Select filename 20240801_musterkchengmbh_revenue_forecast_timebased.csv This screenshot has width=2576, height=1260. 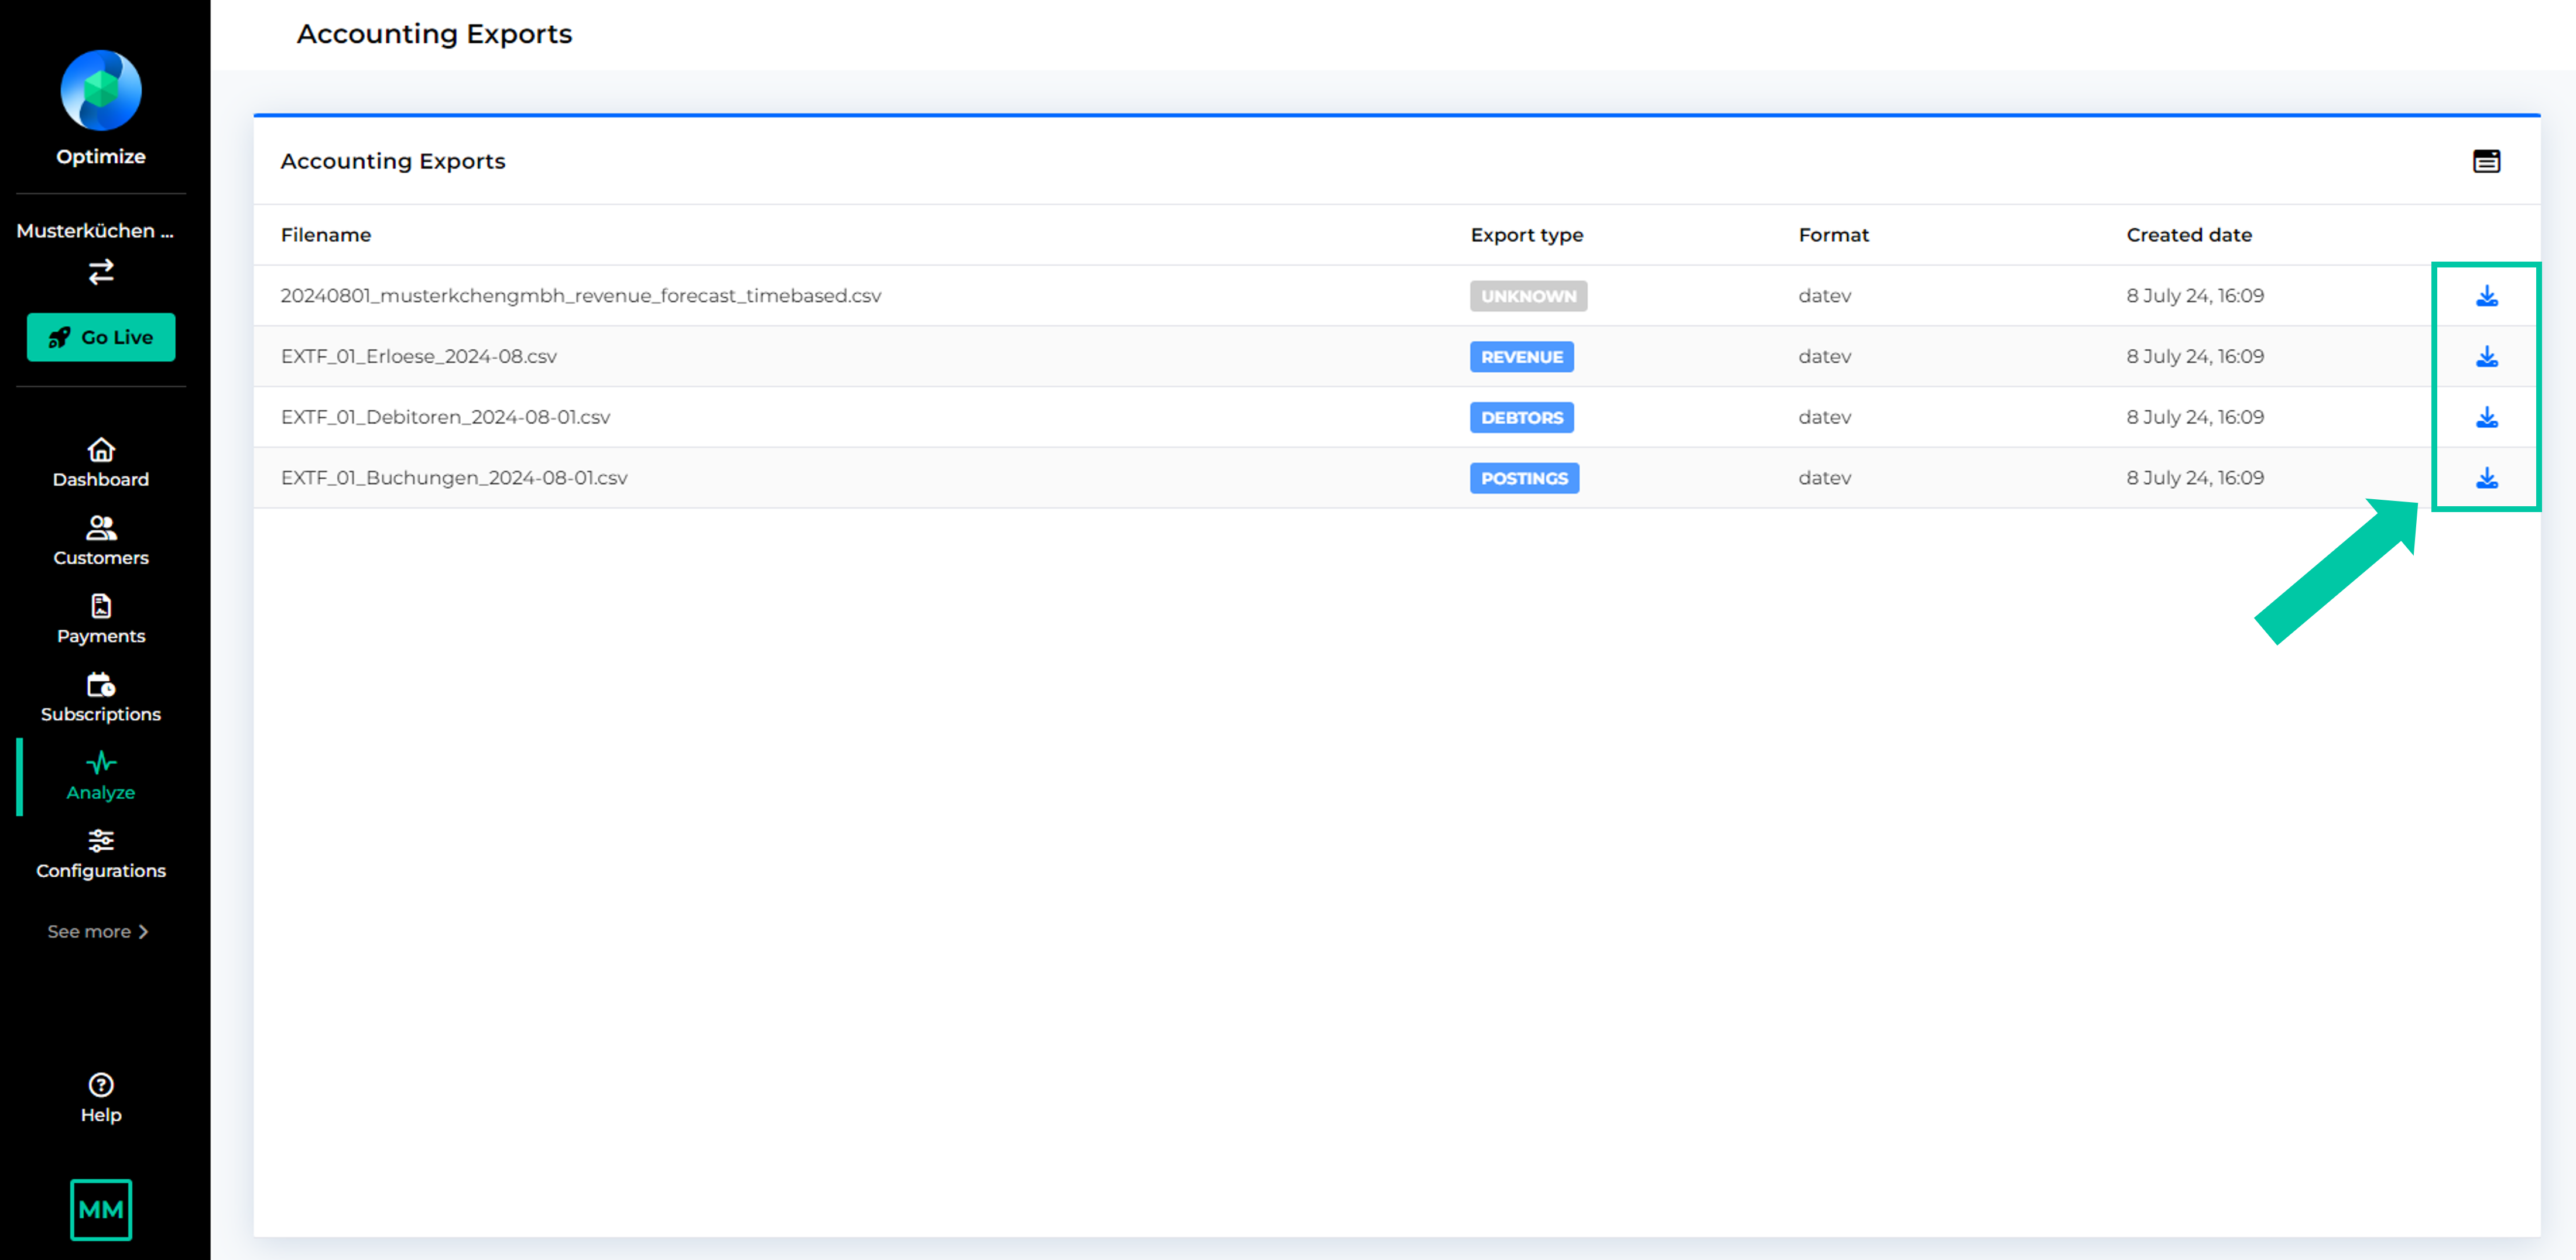click(x=581, y=296)
